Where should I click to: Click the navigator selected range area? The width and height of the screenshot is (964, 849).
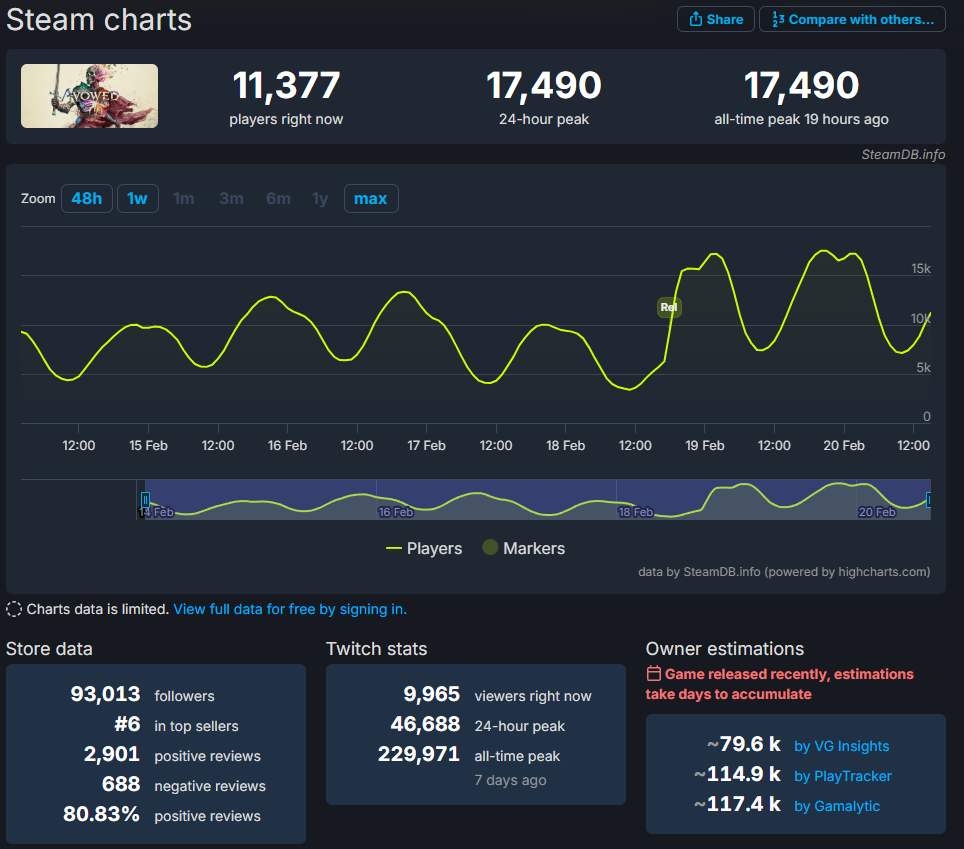(537, 499)
